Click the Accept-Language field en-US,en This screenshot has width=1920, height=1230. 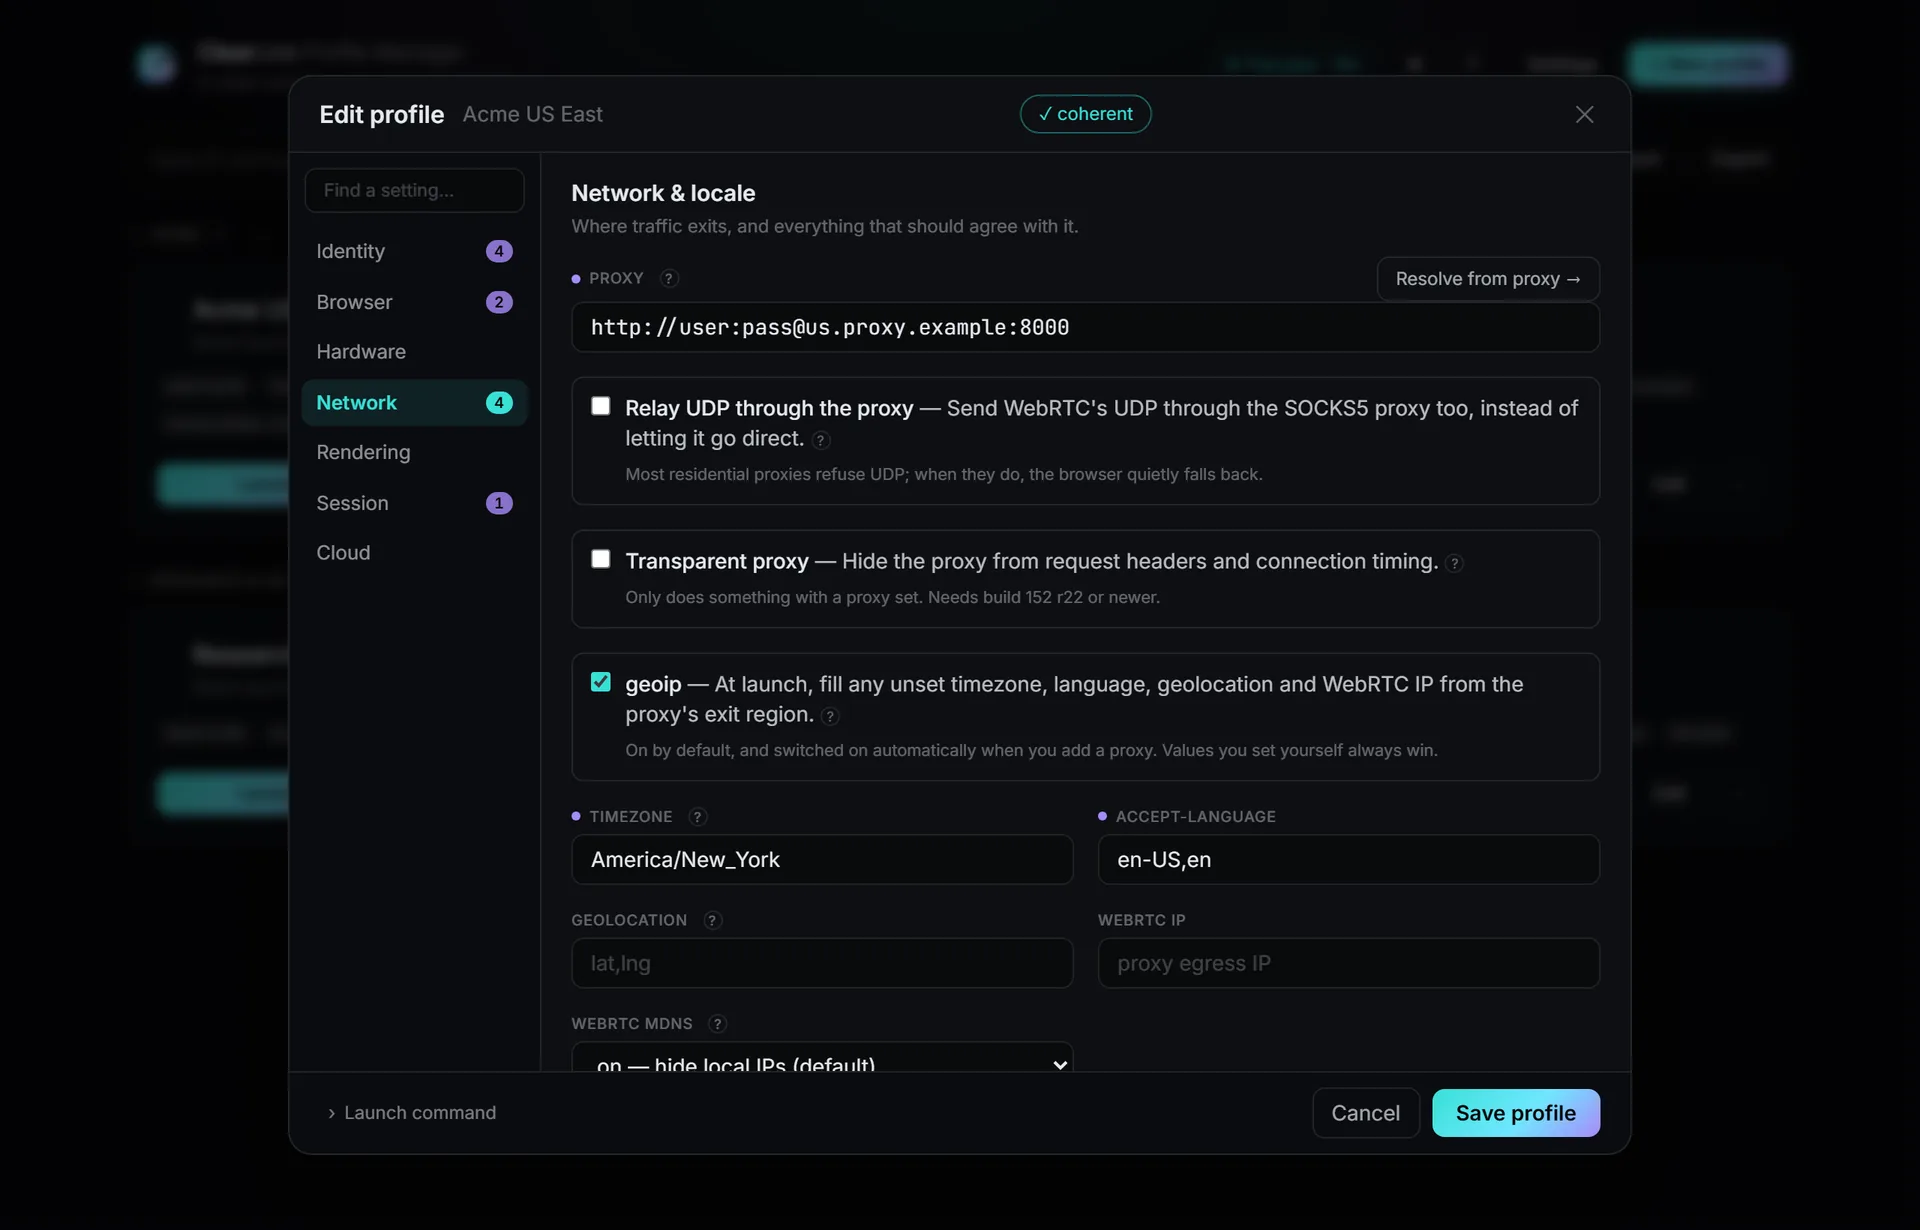[1348, 860]
